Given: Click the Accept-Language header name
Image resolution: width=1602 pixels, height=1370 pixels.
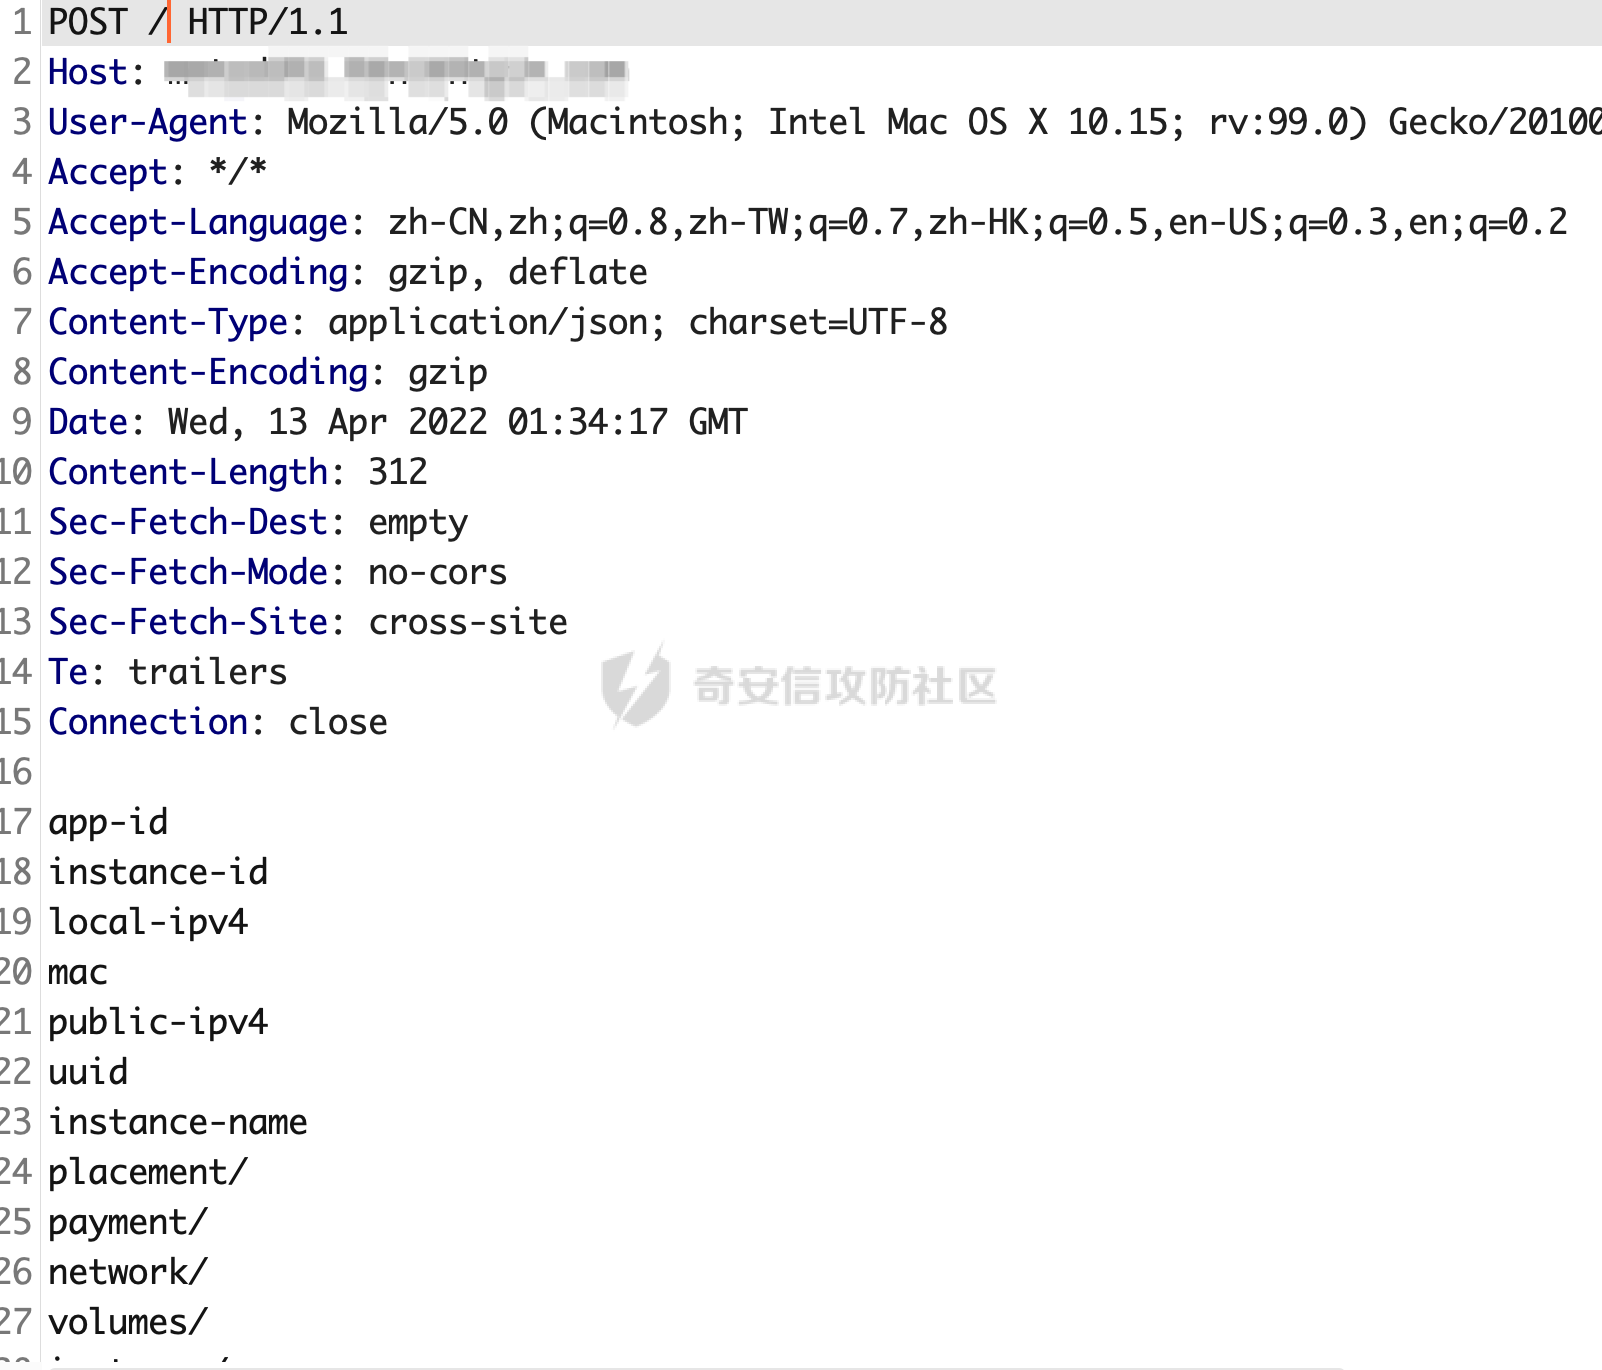Looking at the screenshot, I should point(198,222).
